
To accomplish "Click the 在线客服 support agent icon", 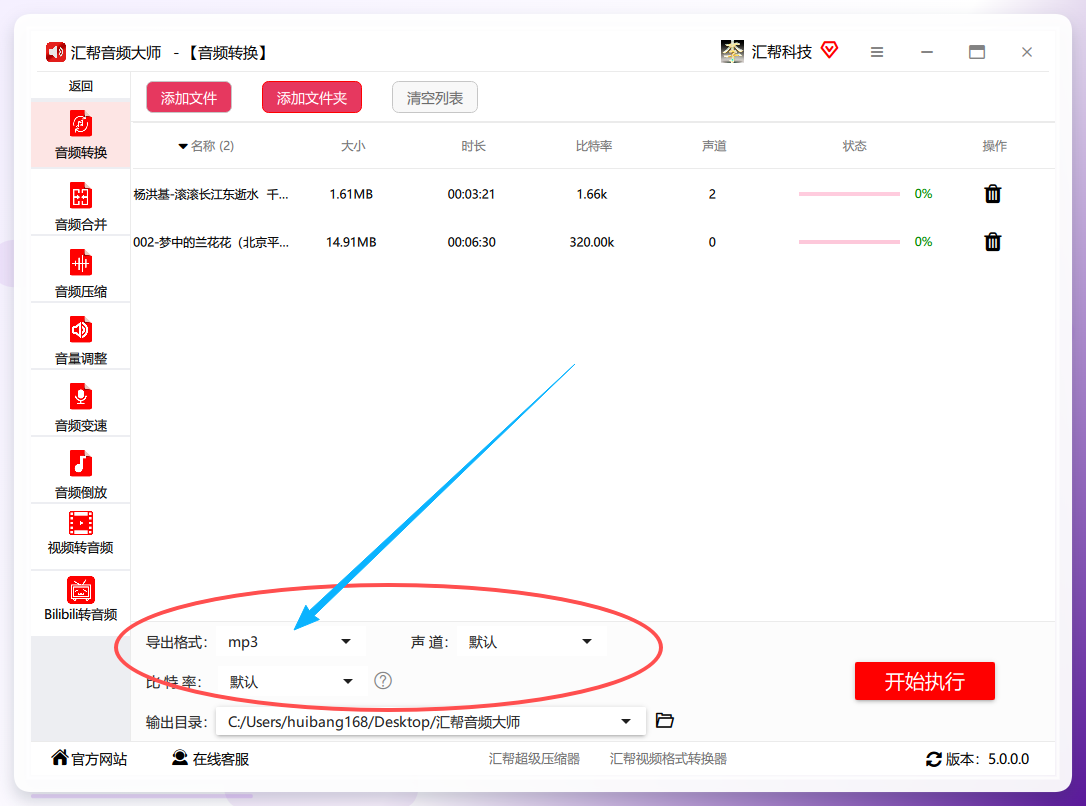I will tap(179, 758).
